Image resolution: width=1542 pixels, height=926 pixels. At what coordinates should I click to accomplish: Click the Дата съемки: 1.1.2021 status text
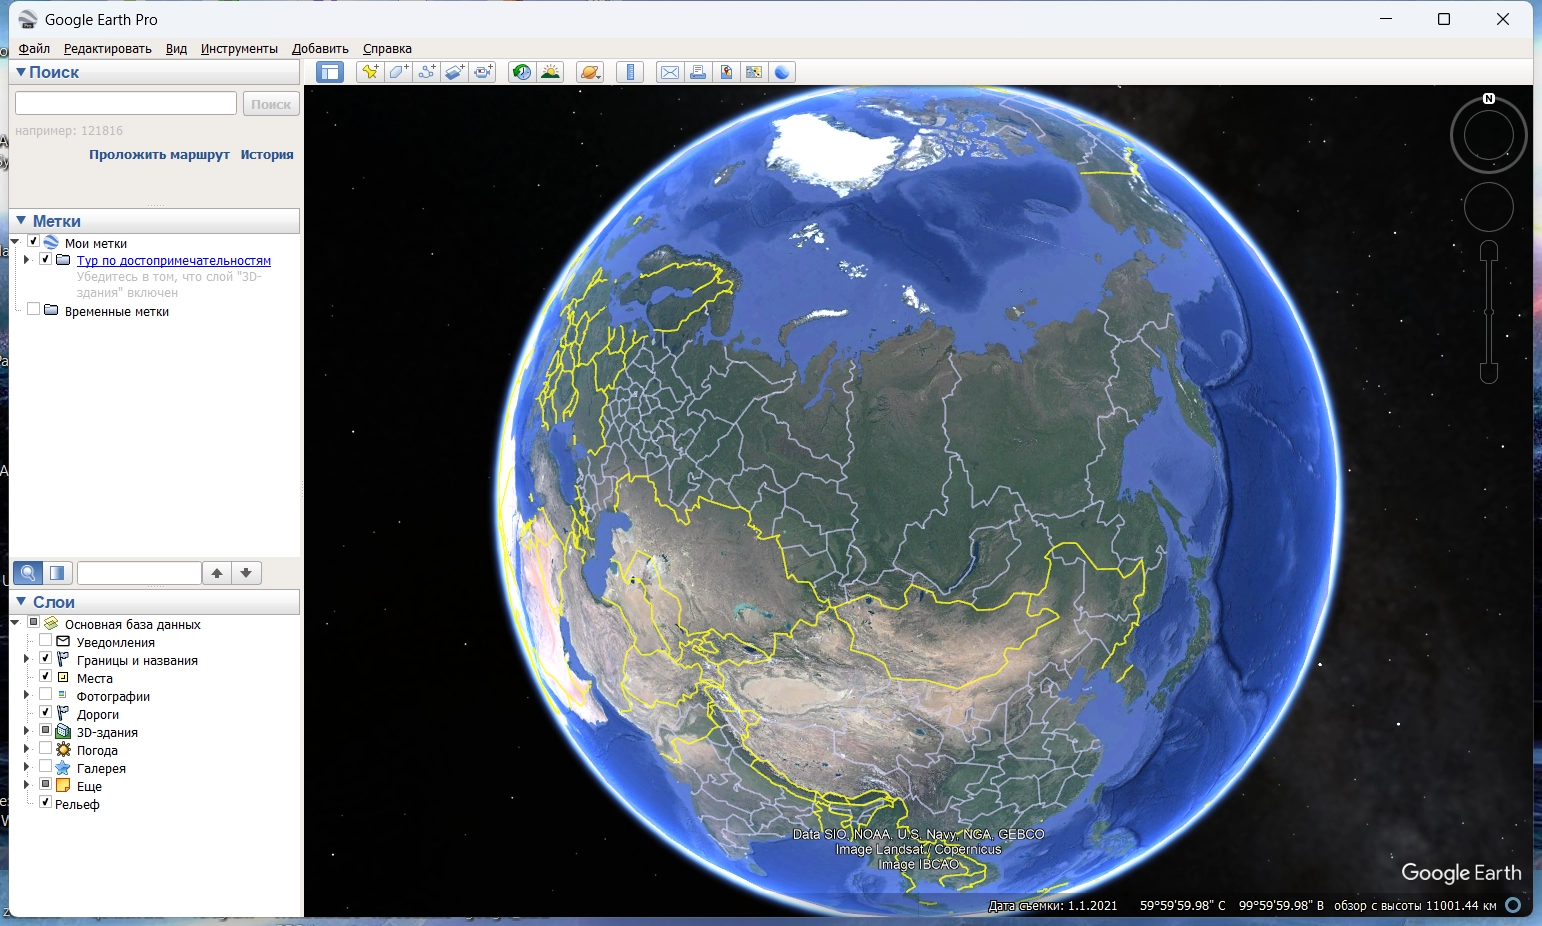pos(1053,906)
